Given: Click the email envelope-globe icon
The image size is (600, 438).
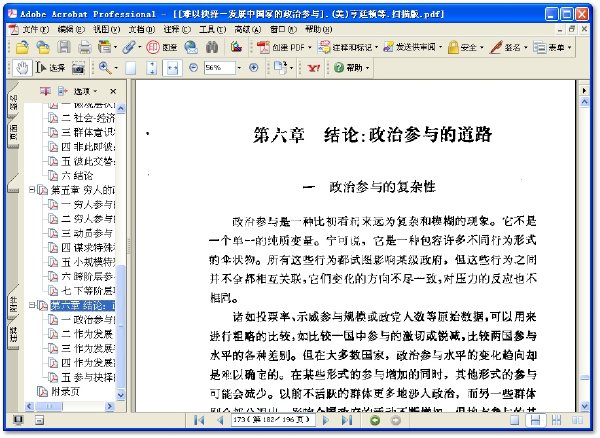Looking at the screenshot, I should [x=191, y=47].
